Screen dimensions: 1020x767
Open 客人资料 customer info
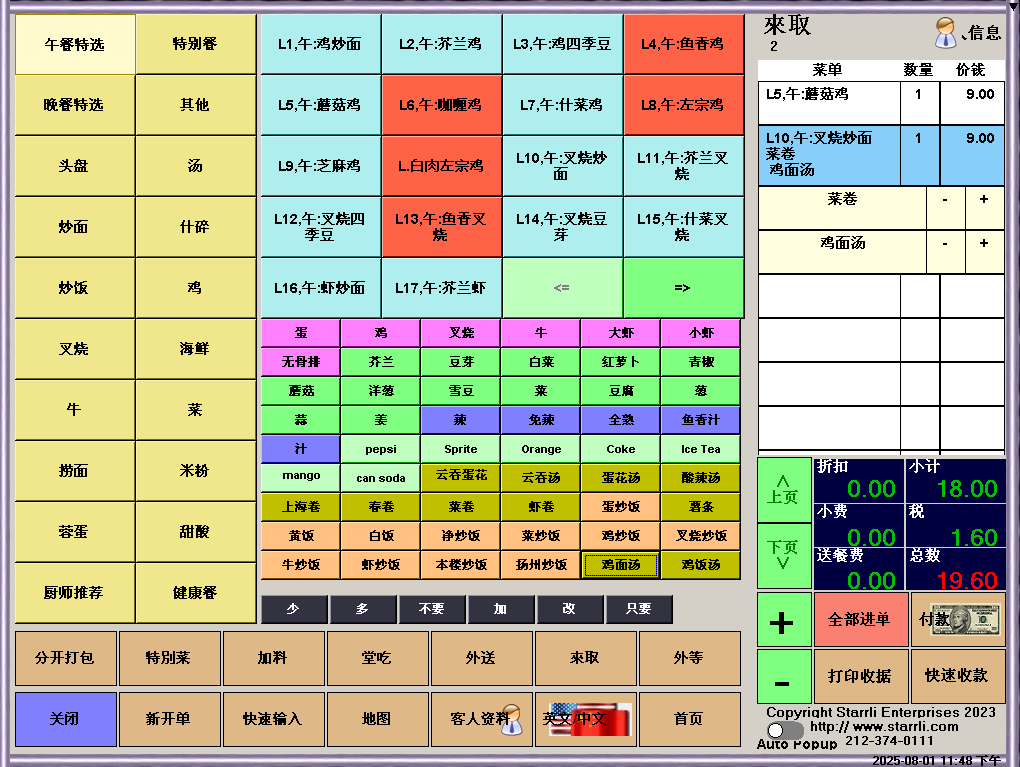(x=483, y=719)
